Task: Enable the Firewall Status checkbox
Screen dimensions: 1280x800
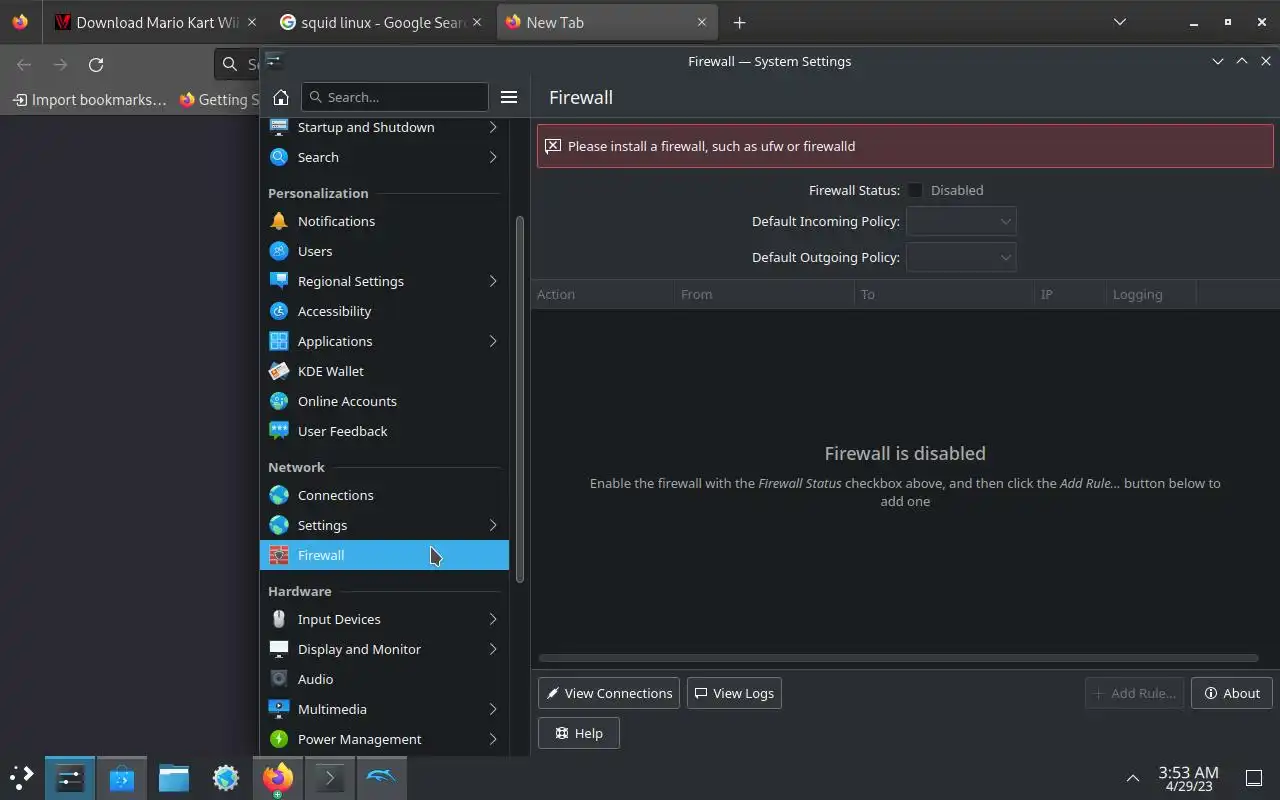Action: coord(915,190)
